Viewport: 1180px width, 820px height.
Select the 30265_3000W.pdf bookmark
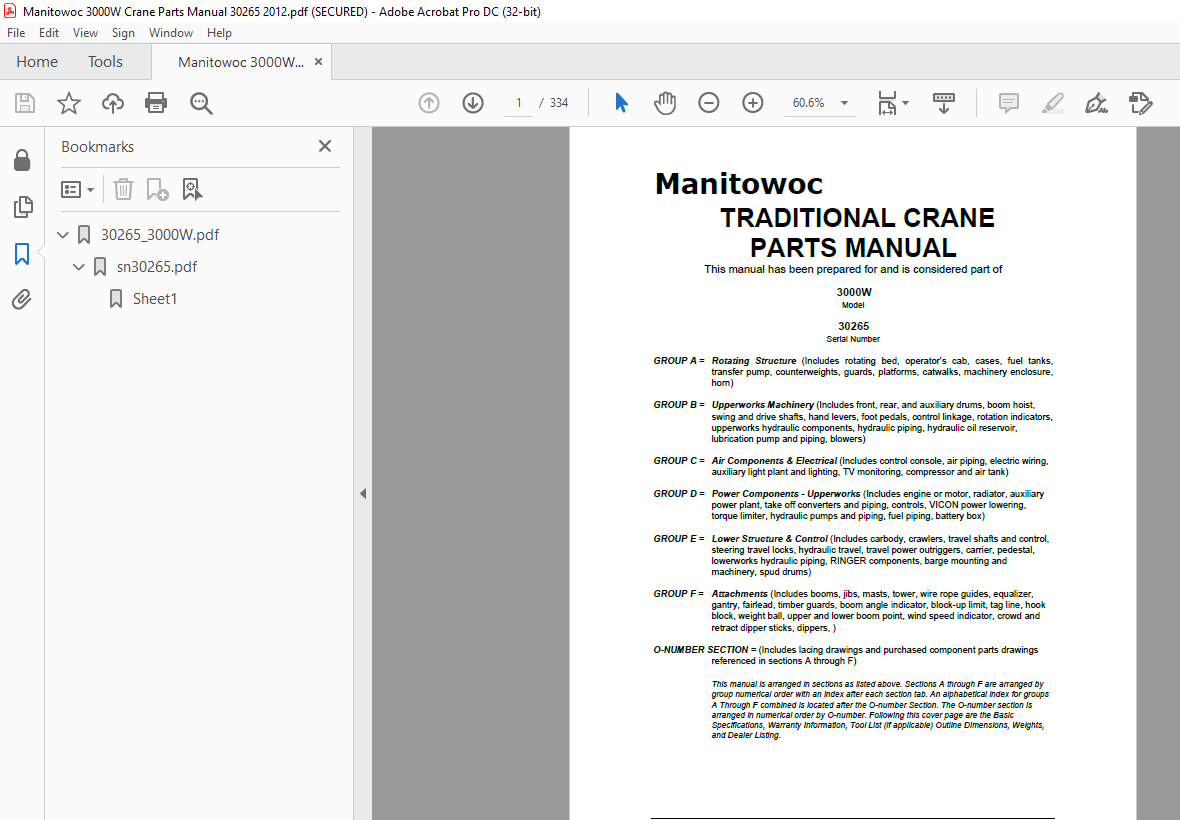point(160,235)
